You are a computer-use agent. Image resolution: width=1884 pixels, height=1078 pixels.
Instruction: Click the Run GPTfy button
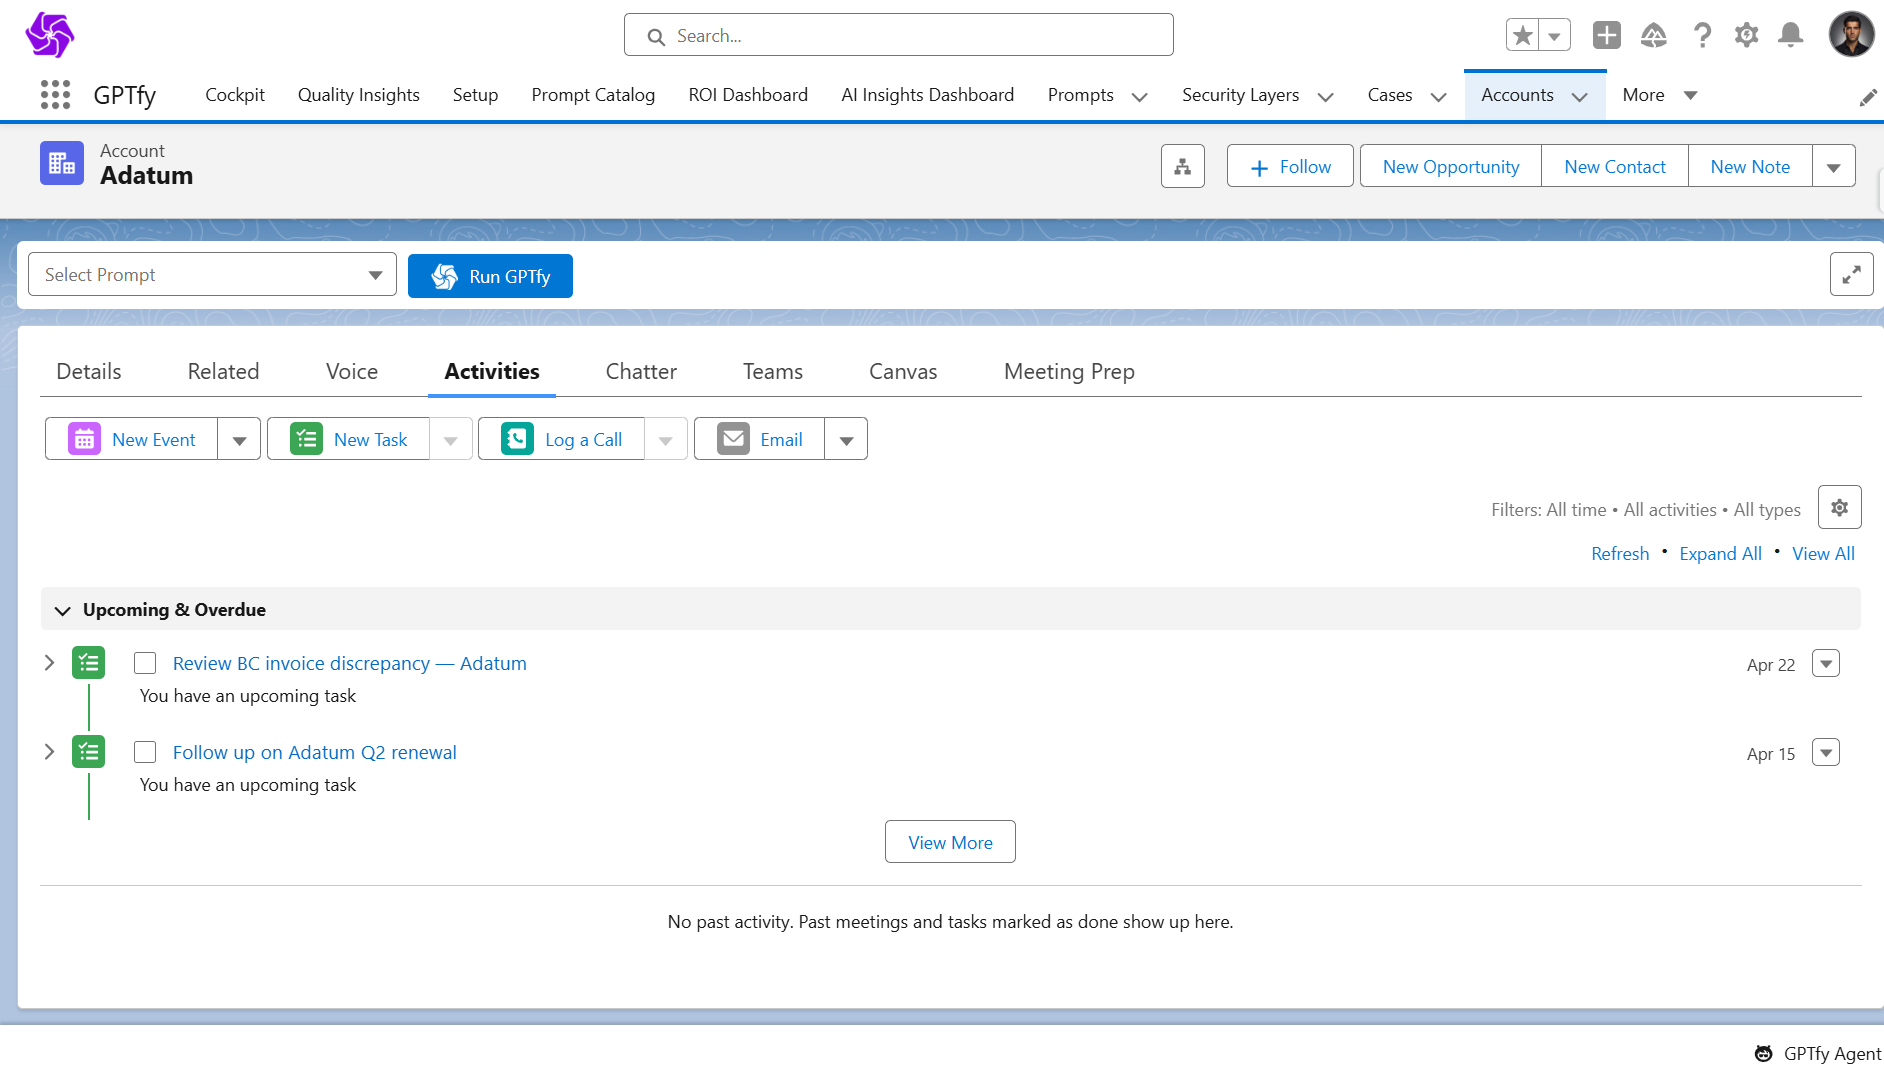(x=490, y=276)
